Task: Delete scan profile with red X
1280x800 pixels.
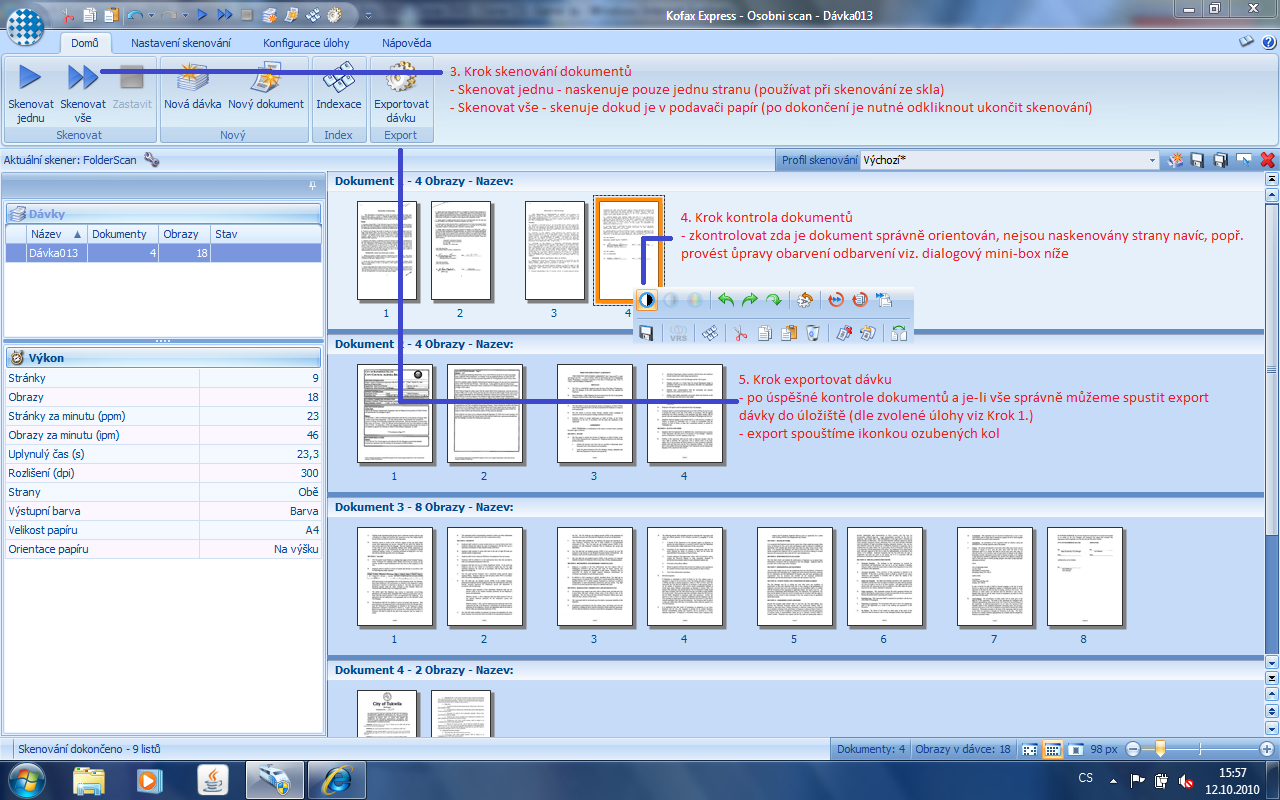Action: tap(1267, 160)
